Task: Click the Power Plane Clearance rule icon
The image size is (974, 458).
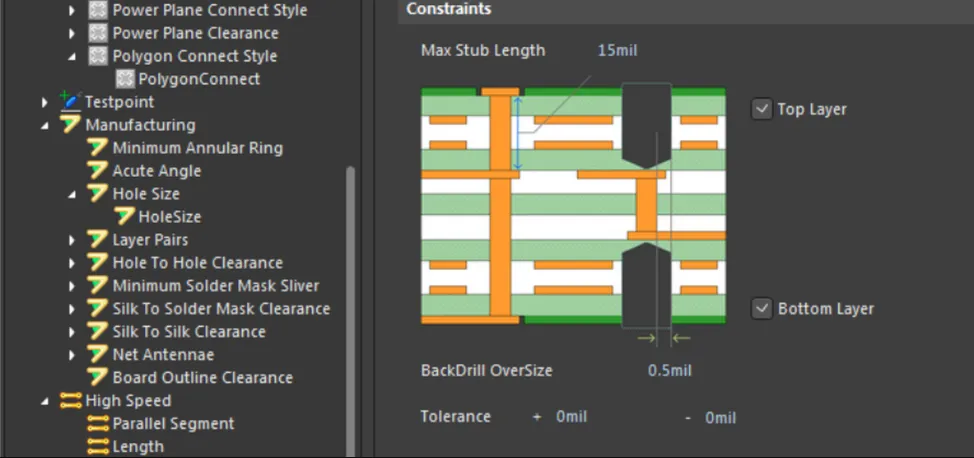Action: click(98, 33)
